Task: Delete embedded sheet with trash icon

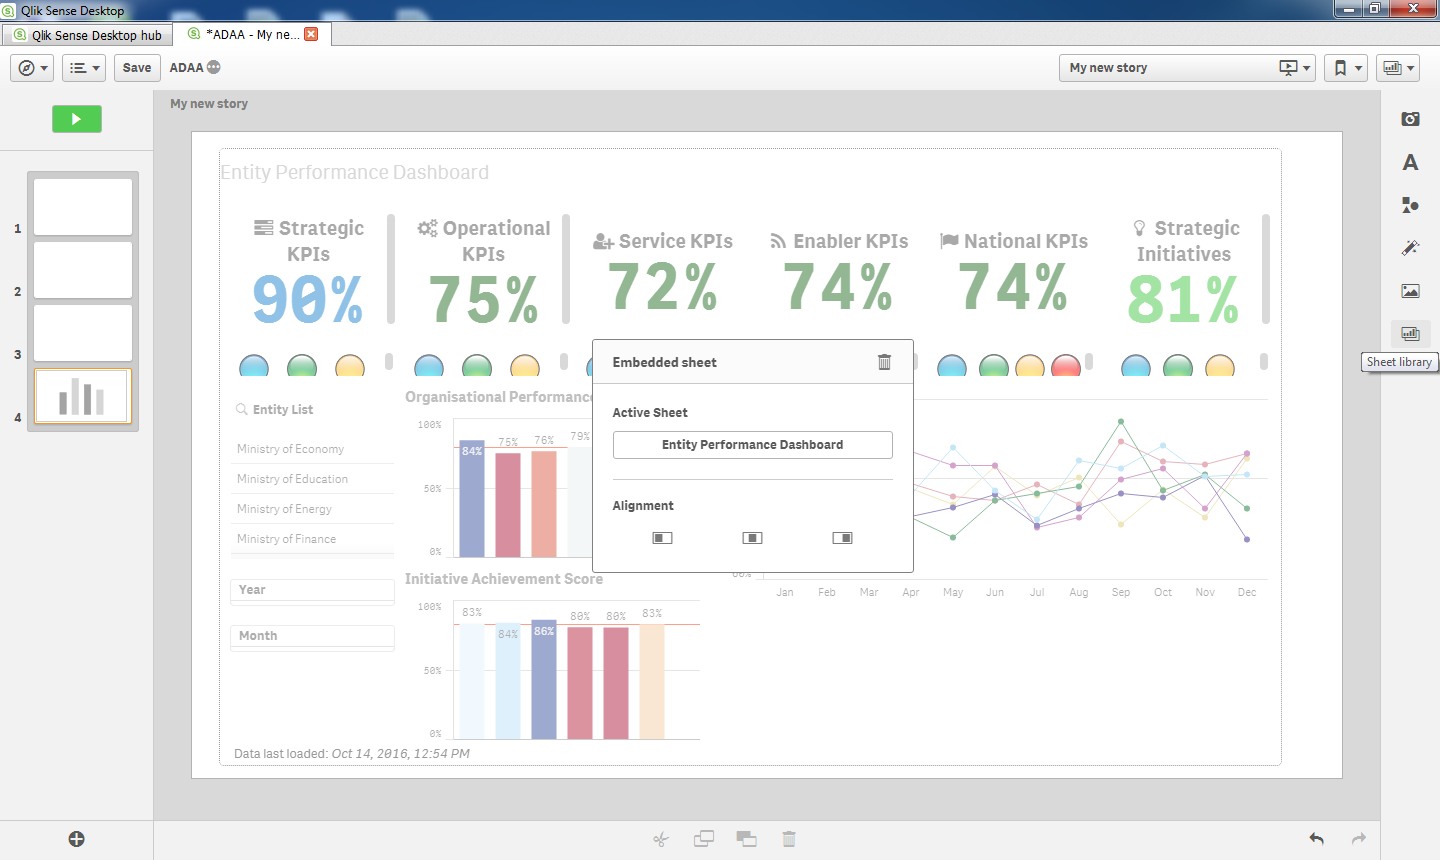Action: pyautogui.click(x=884, y=362)
